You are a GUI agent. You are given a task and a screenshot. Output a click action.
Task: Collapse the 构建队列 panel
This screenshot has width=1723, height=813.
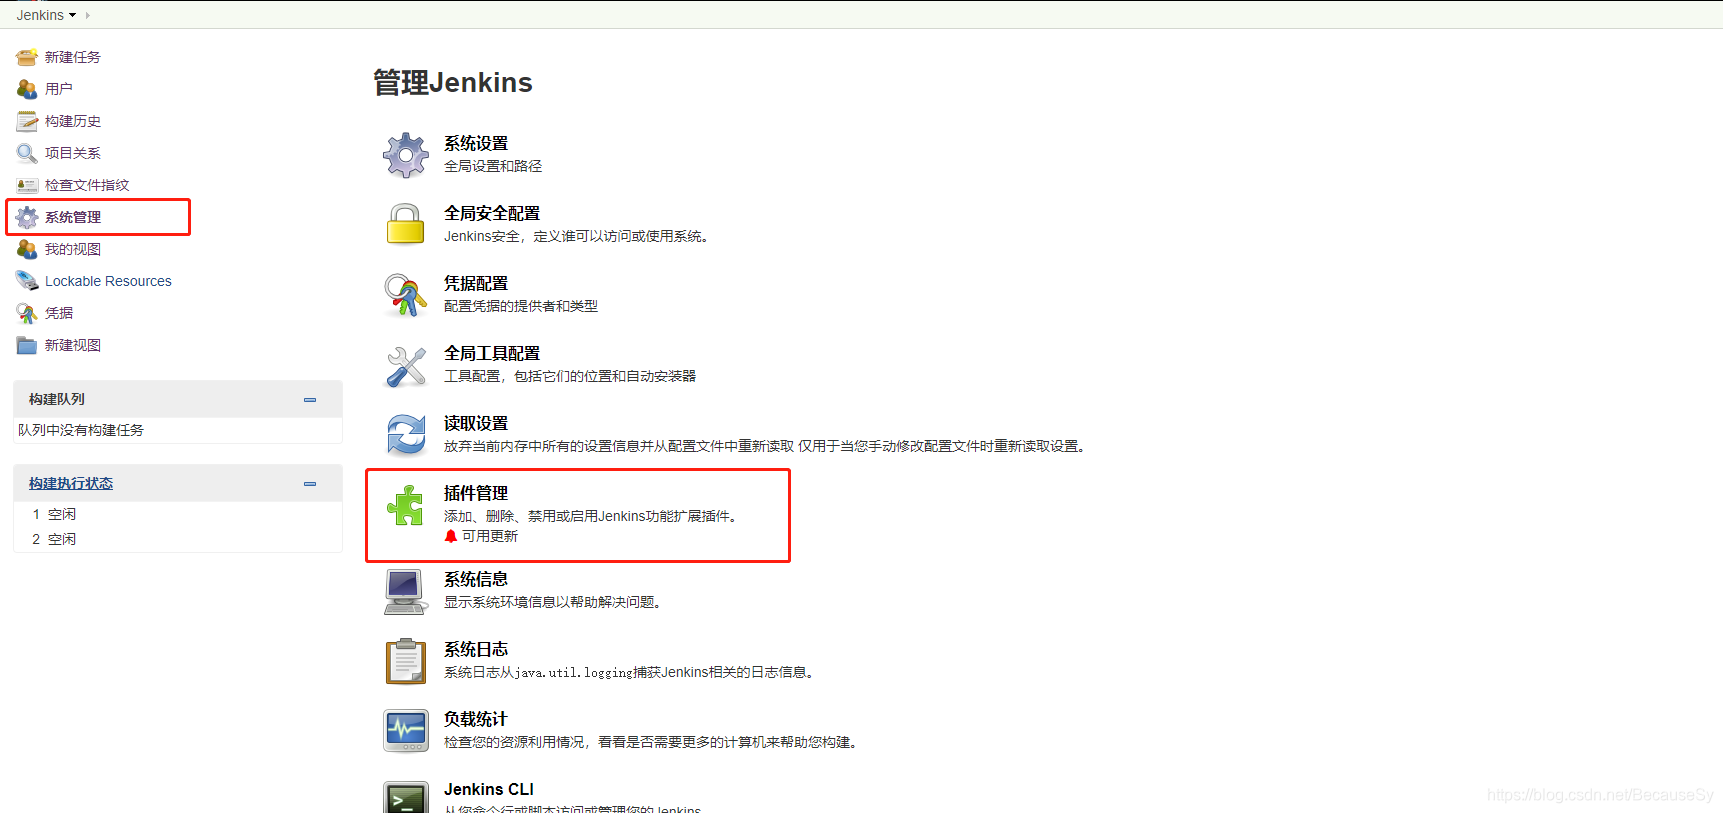coord(310,399)
